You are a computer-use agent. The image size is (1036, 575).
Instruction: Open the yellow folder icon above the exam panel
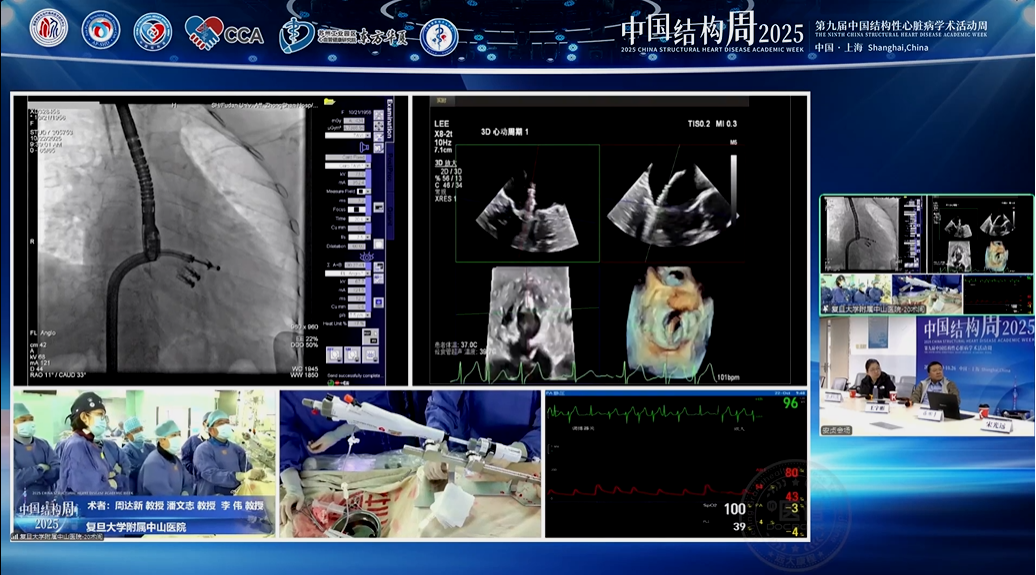[x=329, y=102]
